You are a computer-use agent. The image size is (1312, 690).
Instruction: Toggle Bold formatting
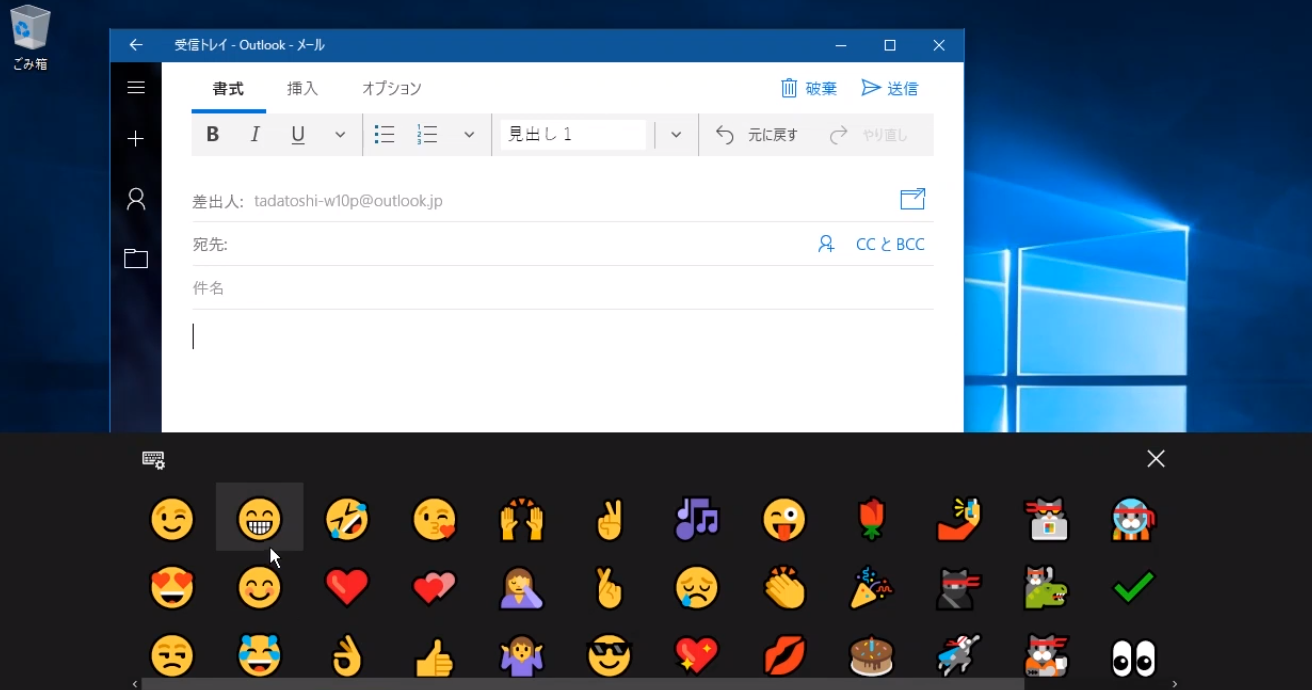pos(212,135)
